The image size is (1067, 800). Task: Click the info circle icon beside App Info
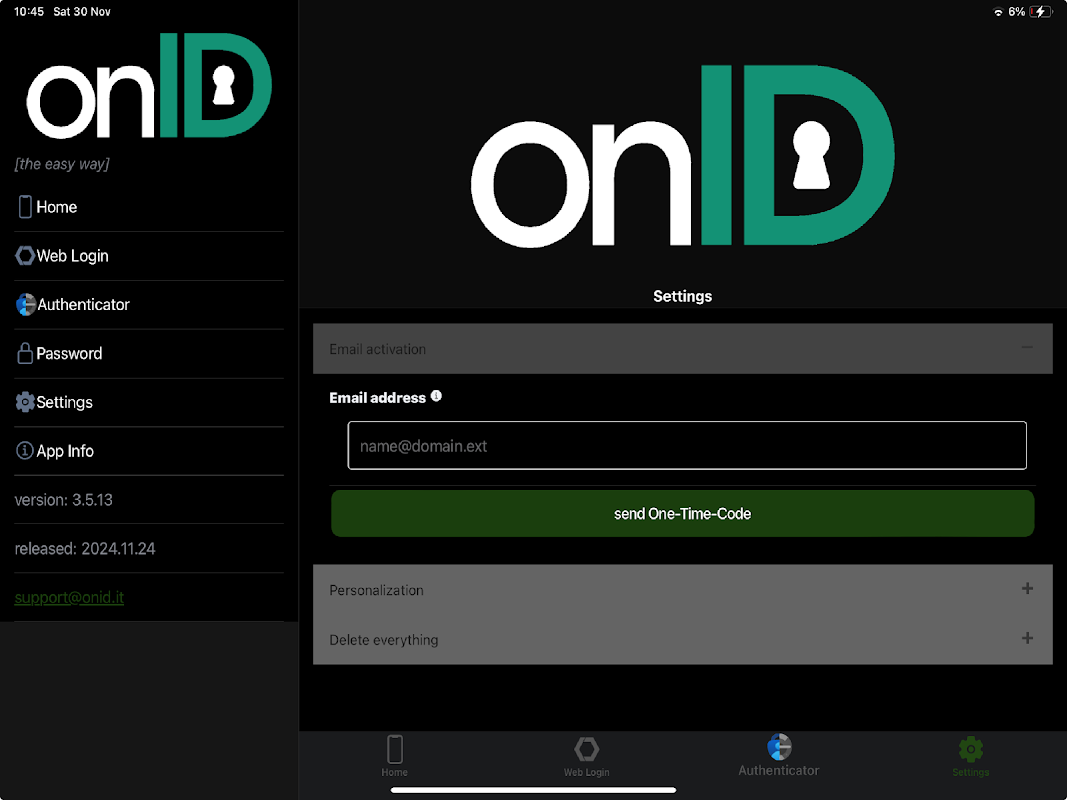coord(24,450)
